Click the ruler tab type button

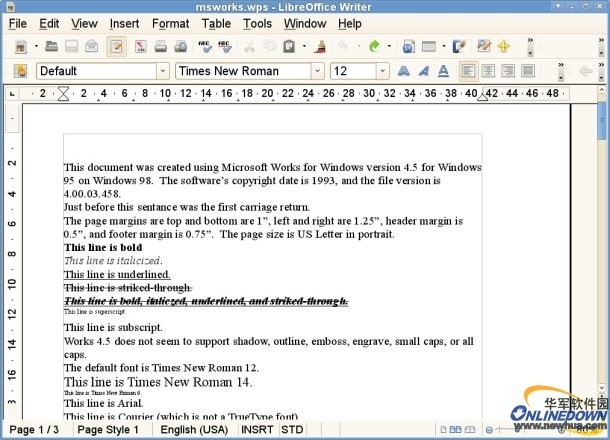(12, 93)
